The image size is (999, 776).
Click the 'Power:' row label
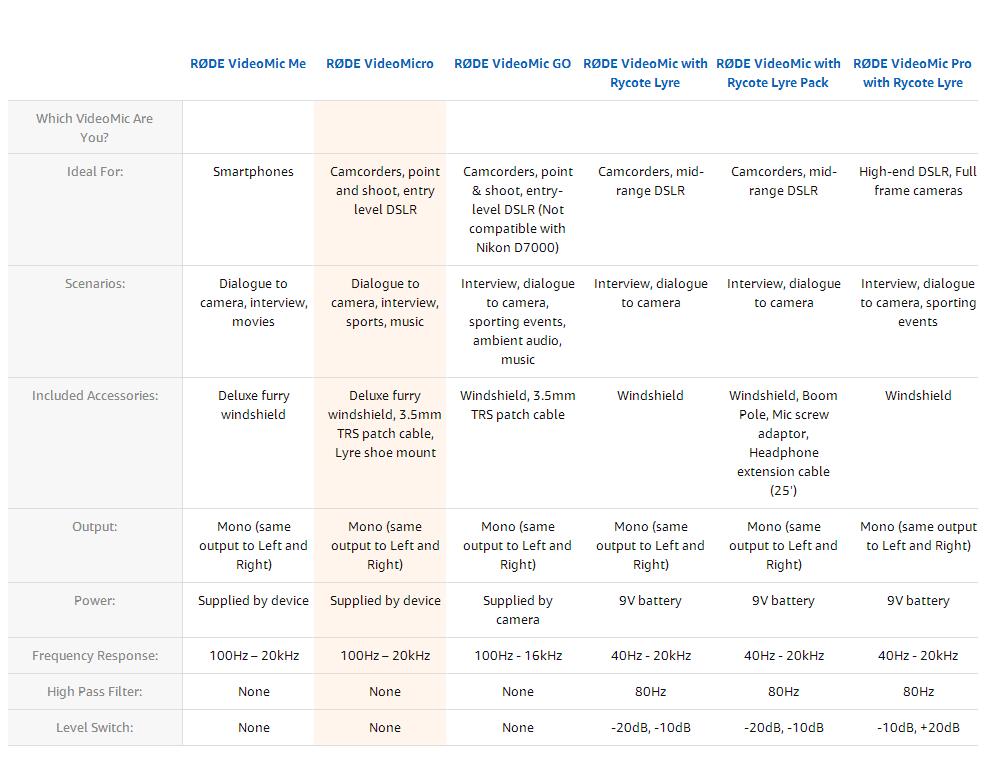(x=95, y=601)
